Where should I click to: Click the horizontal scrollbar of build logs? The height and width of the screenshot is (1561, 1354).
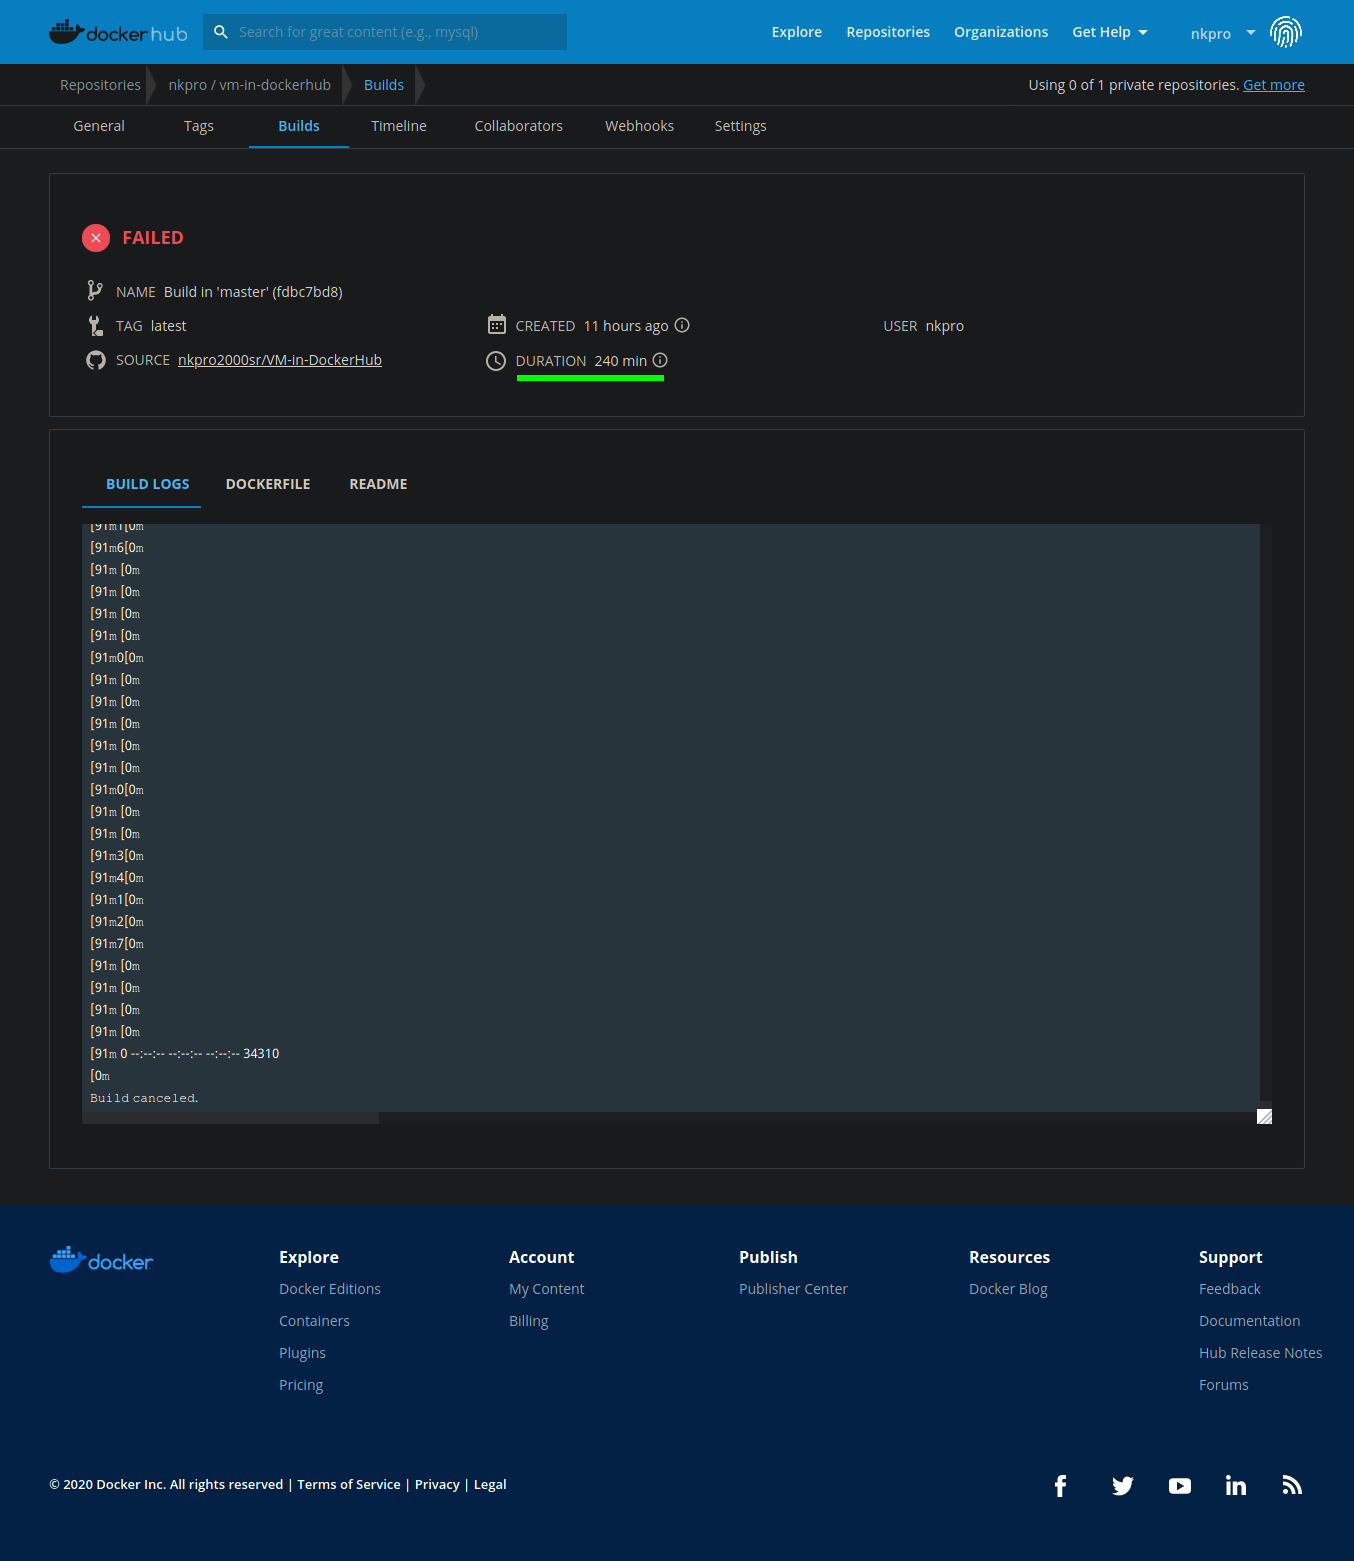click(231, 1118)
